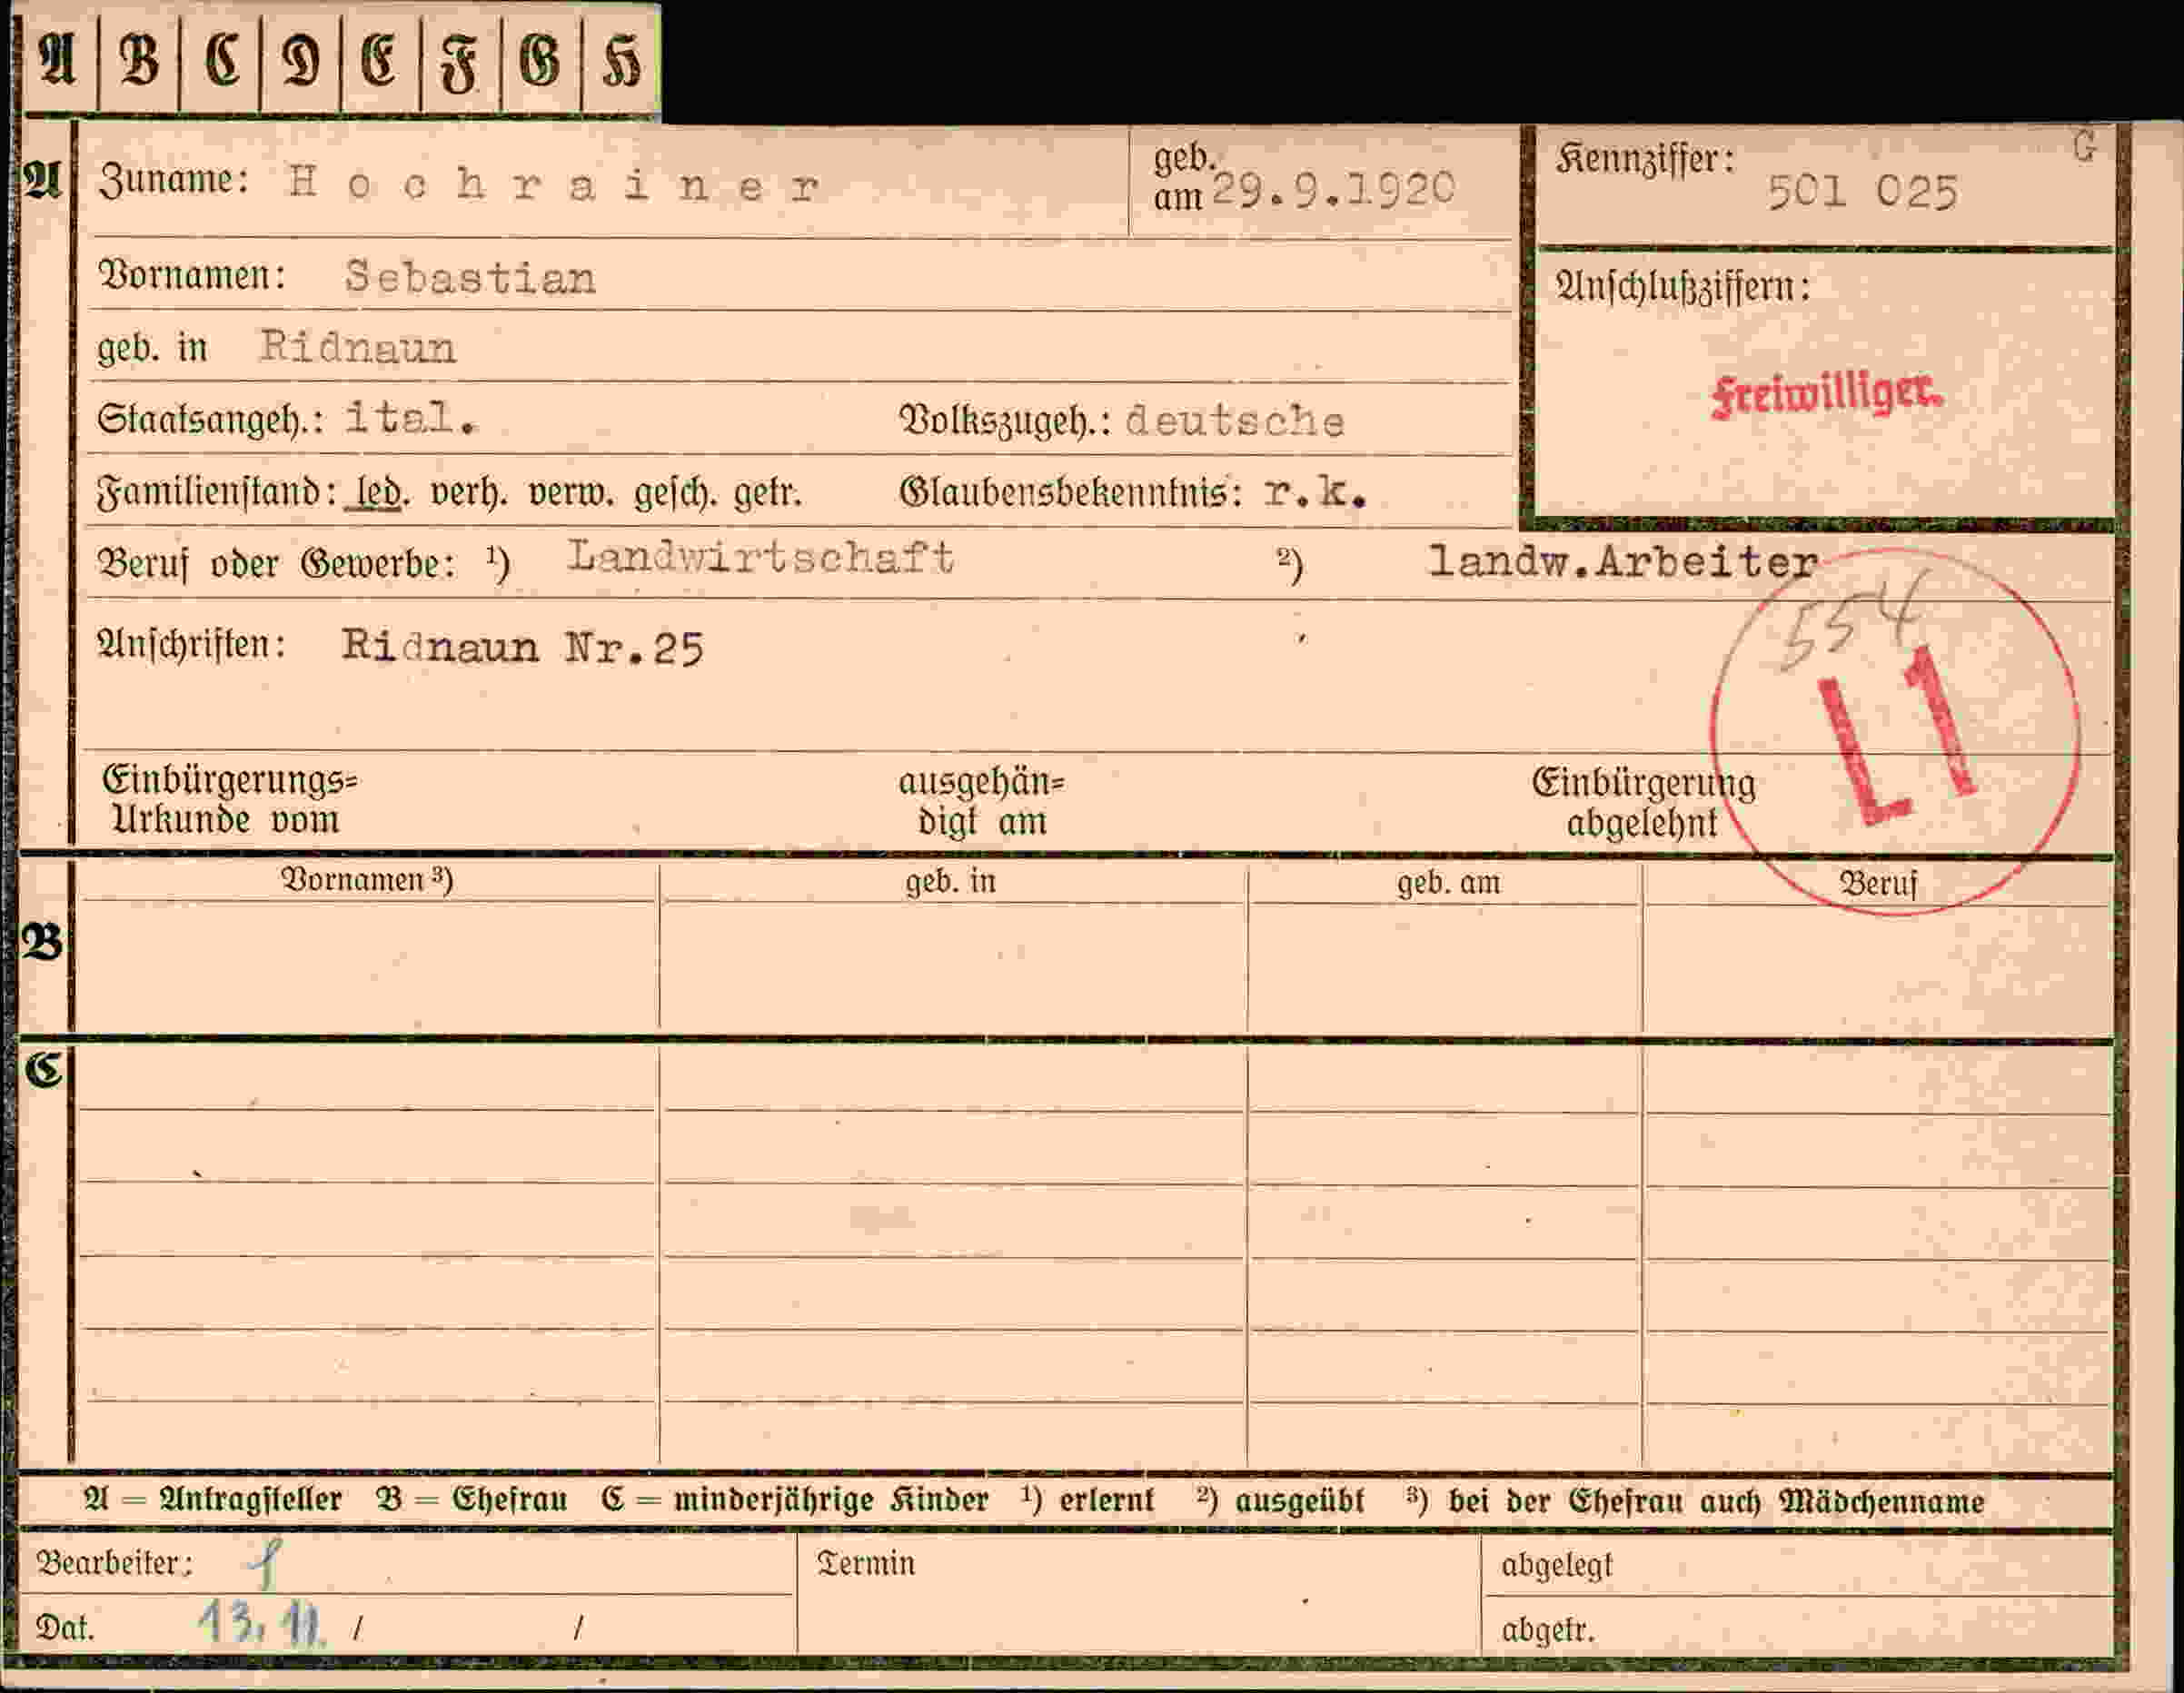Viewport: 2184px width, 1693px height.
Task: Click the Anschlußziffern label
Action: [1682, 288]
